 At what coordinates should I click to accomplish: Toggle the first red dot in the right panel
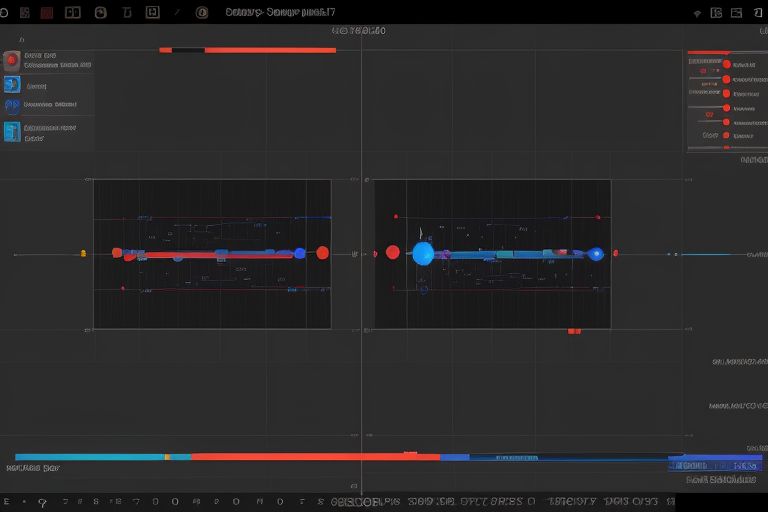click(726, 64)
